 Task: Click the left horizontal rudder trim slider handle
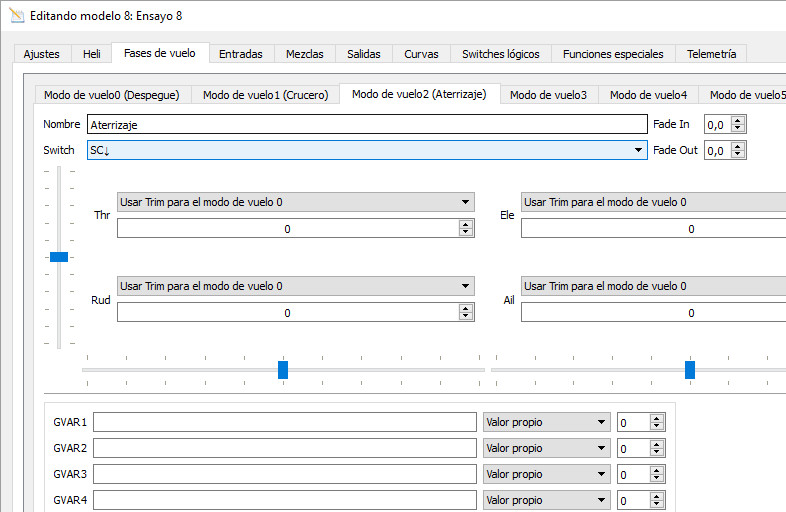pyautogui.click(x=283, y=370)
